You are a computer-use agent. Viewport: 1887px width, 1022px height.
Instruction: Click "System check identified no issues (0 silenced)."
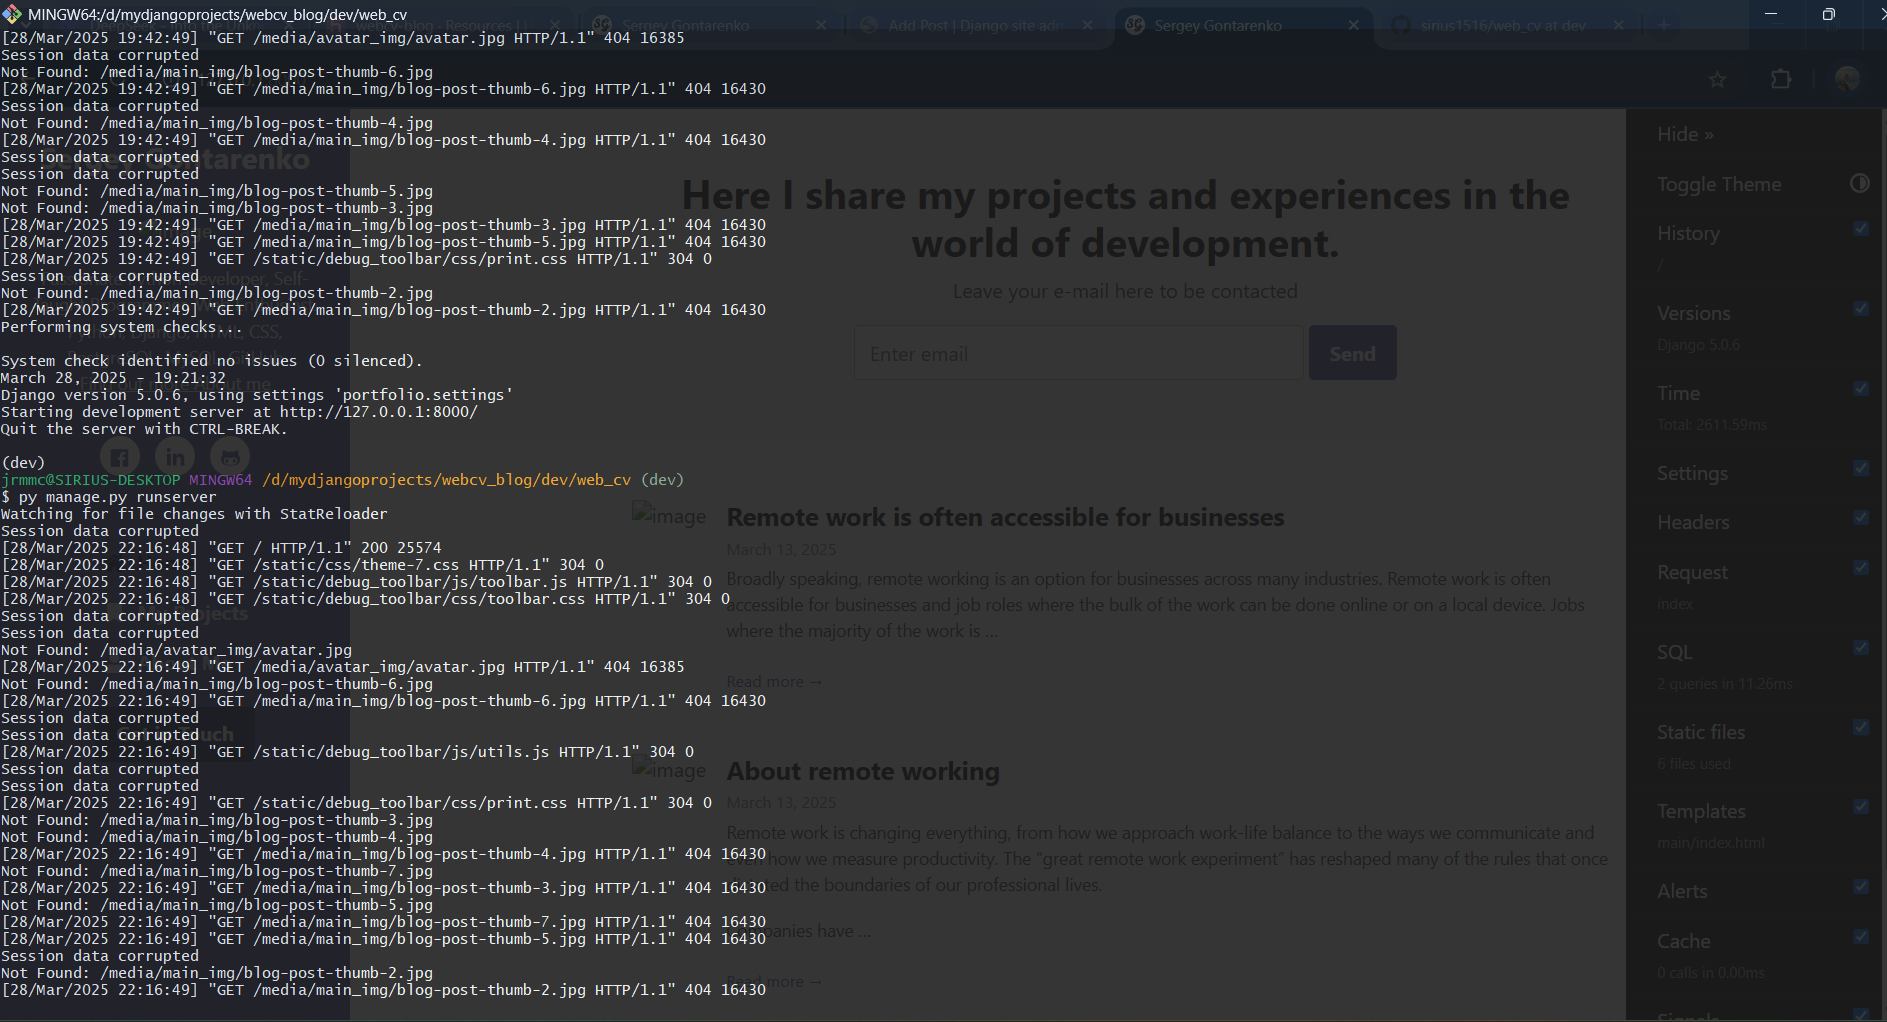point(212,361)
